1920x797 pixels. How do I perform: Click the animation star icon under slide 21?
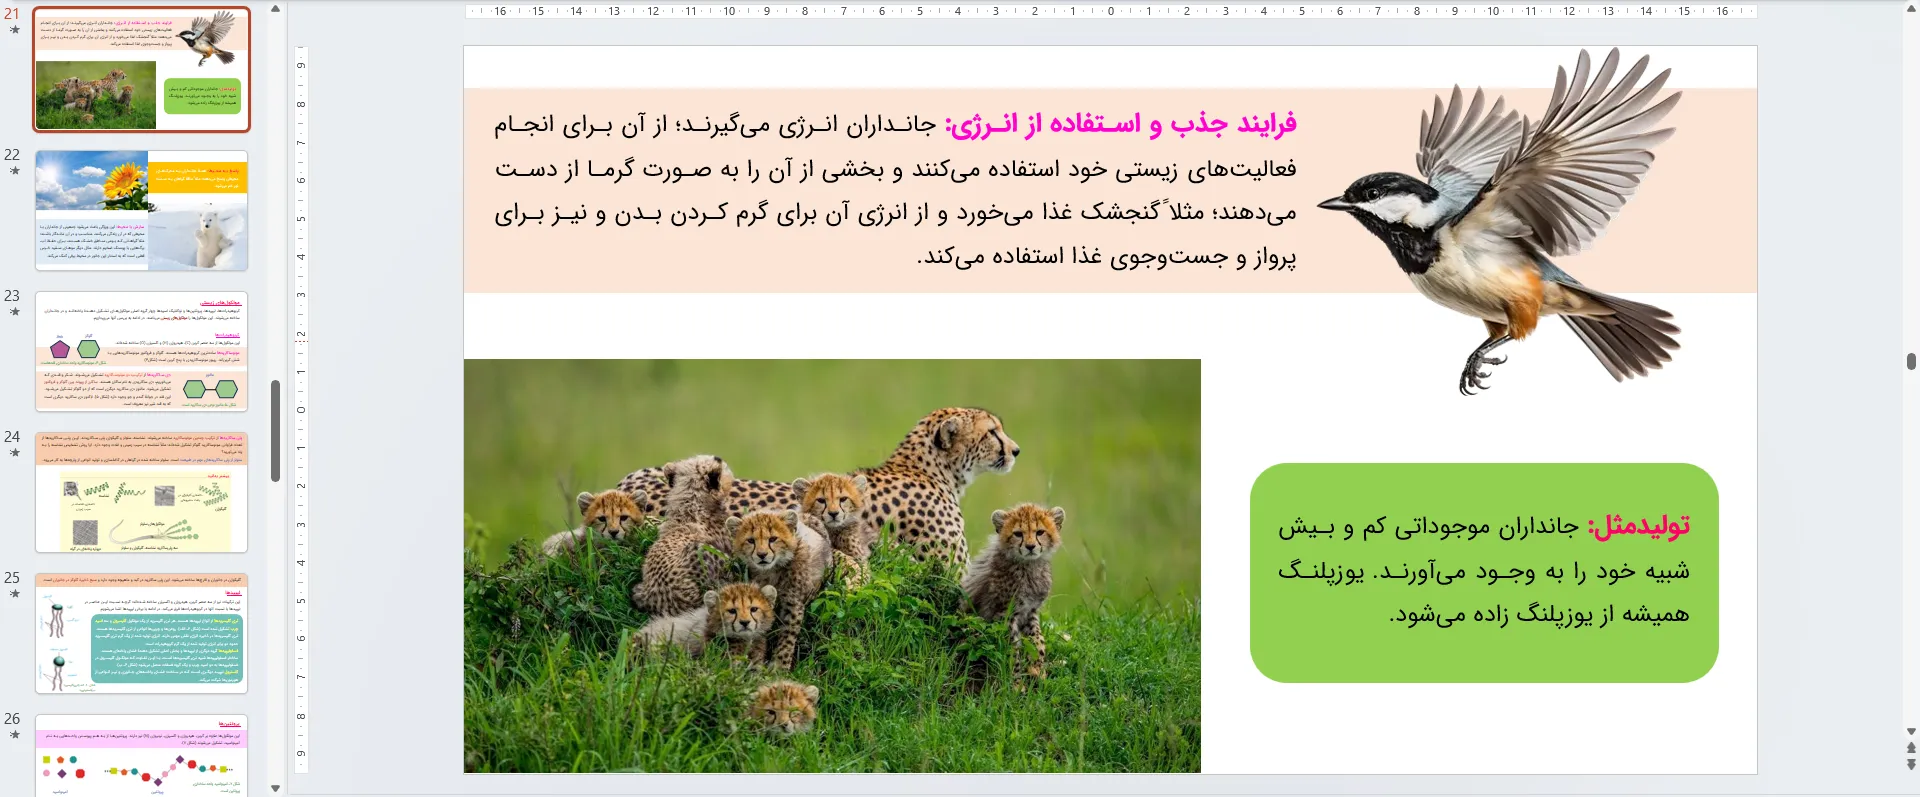[x=14, y=30]
